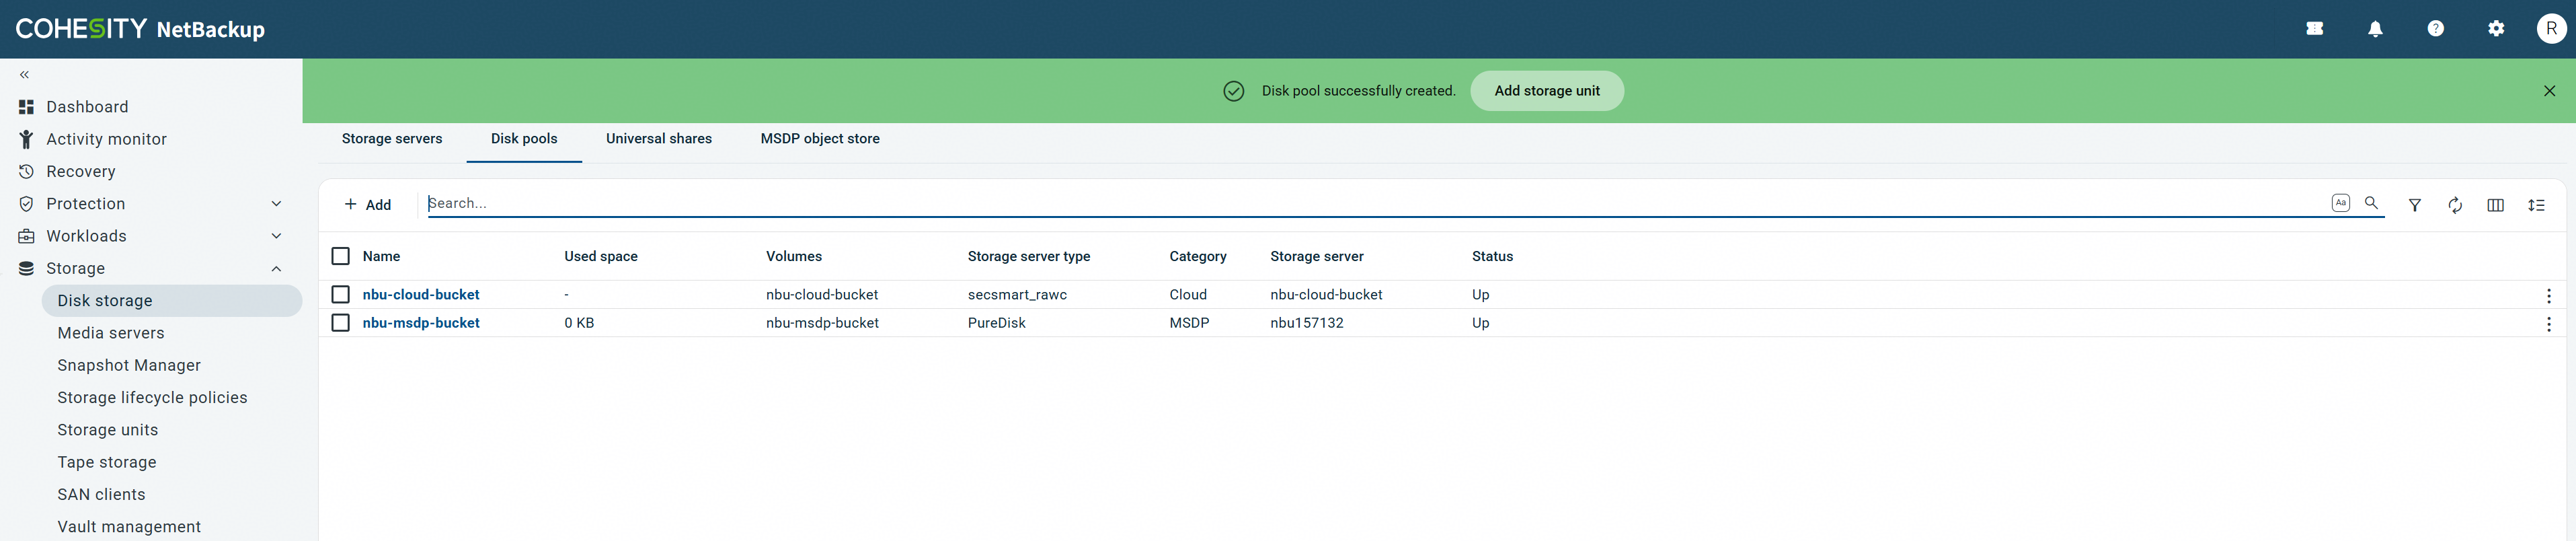Expand the Protection menu chevron
The image size is (2576, 541).
[277, 204]
